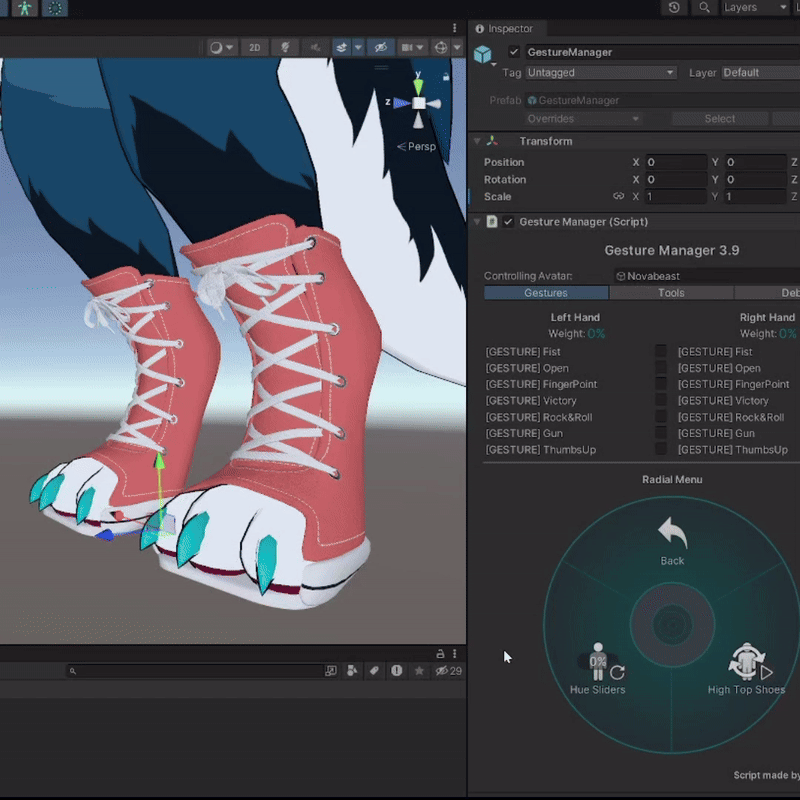This screenshot has width=800, height=800.
Task: Open Hue Sliders radial option
Action: click(x=597, y=669)
